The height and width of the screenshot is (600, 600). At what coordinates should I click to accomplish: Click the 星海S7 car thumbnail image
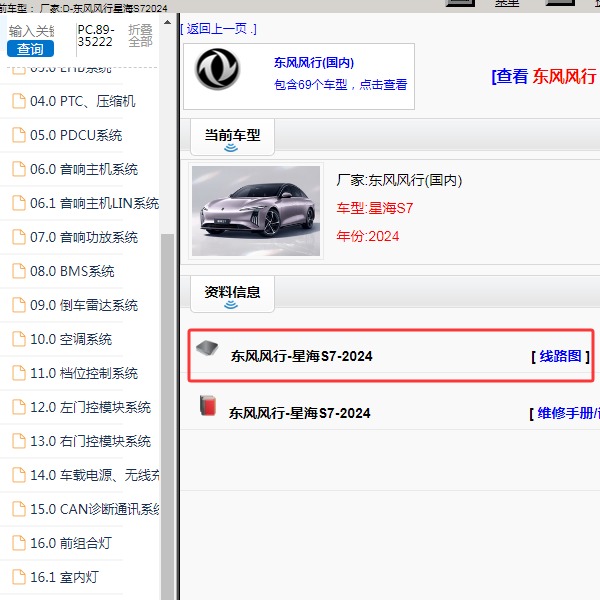click(256, 211)
